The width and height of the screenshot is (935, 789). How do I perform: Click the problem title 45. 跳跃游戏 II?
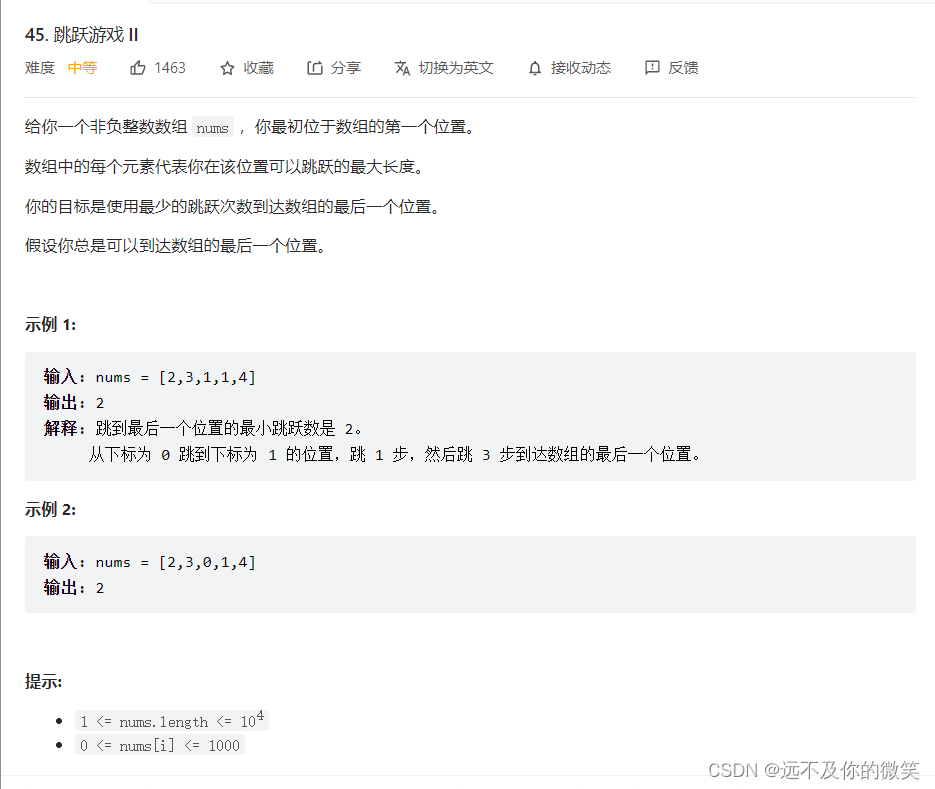pyautogui.click(x=82, y=35)
